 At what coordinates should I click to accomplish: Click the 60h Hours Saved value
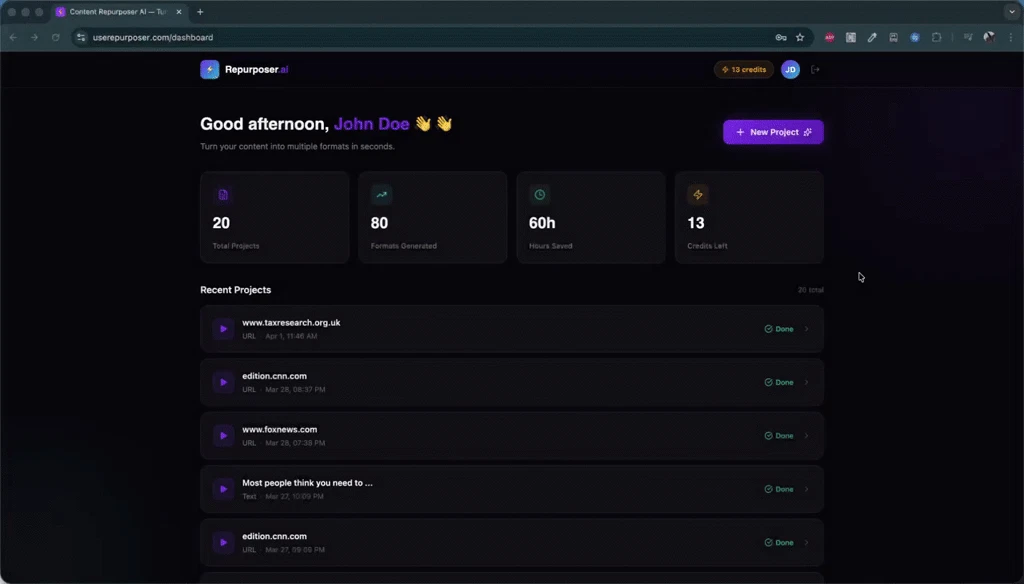coord(542,223)
